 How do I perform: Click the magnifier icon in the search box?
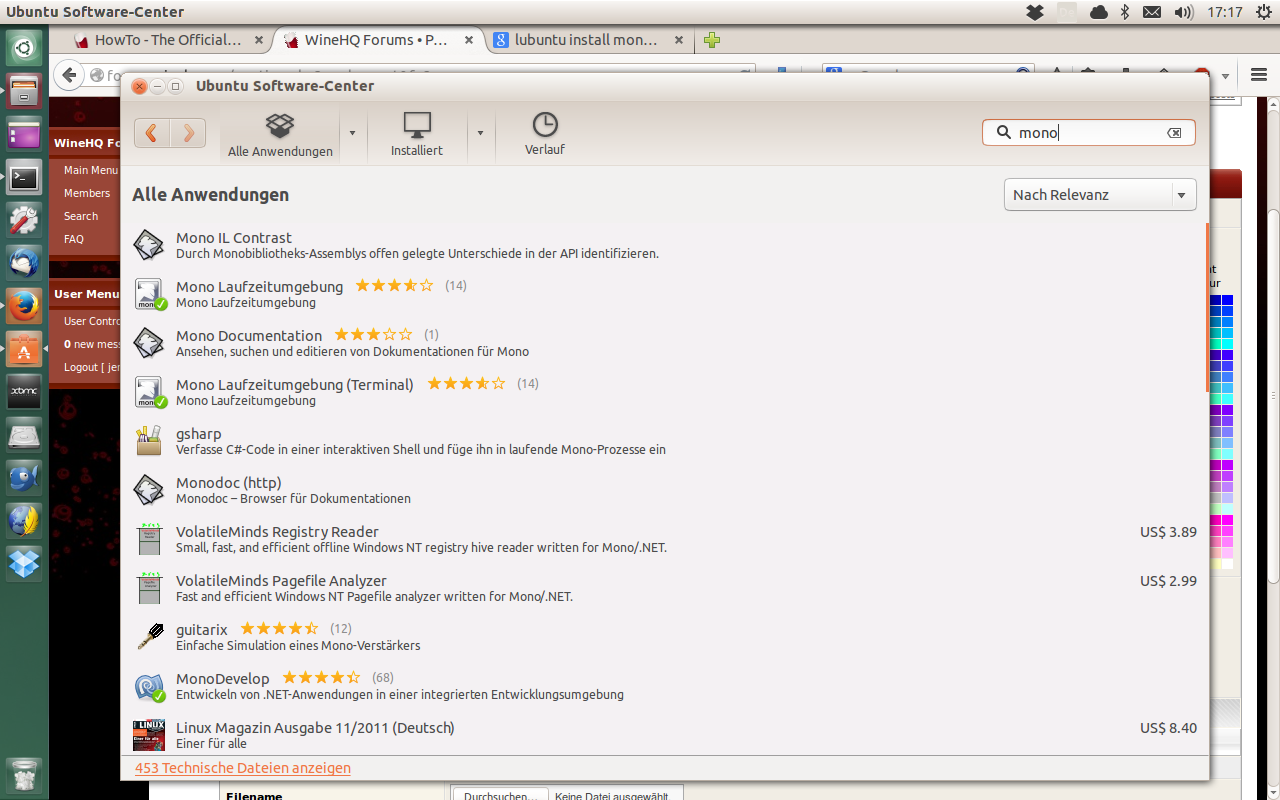click(x=1003, y=132)
